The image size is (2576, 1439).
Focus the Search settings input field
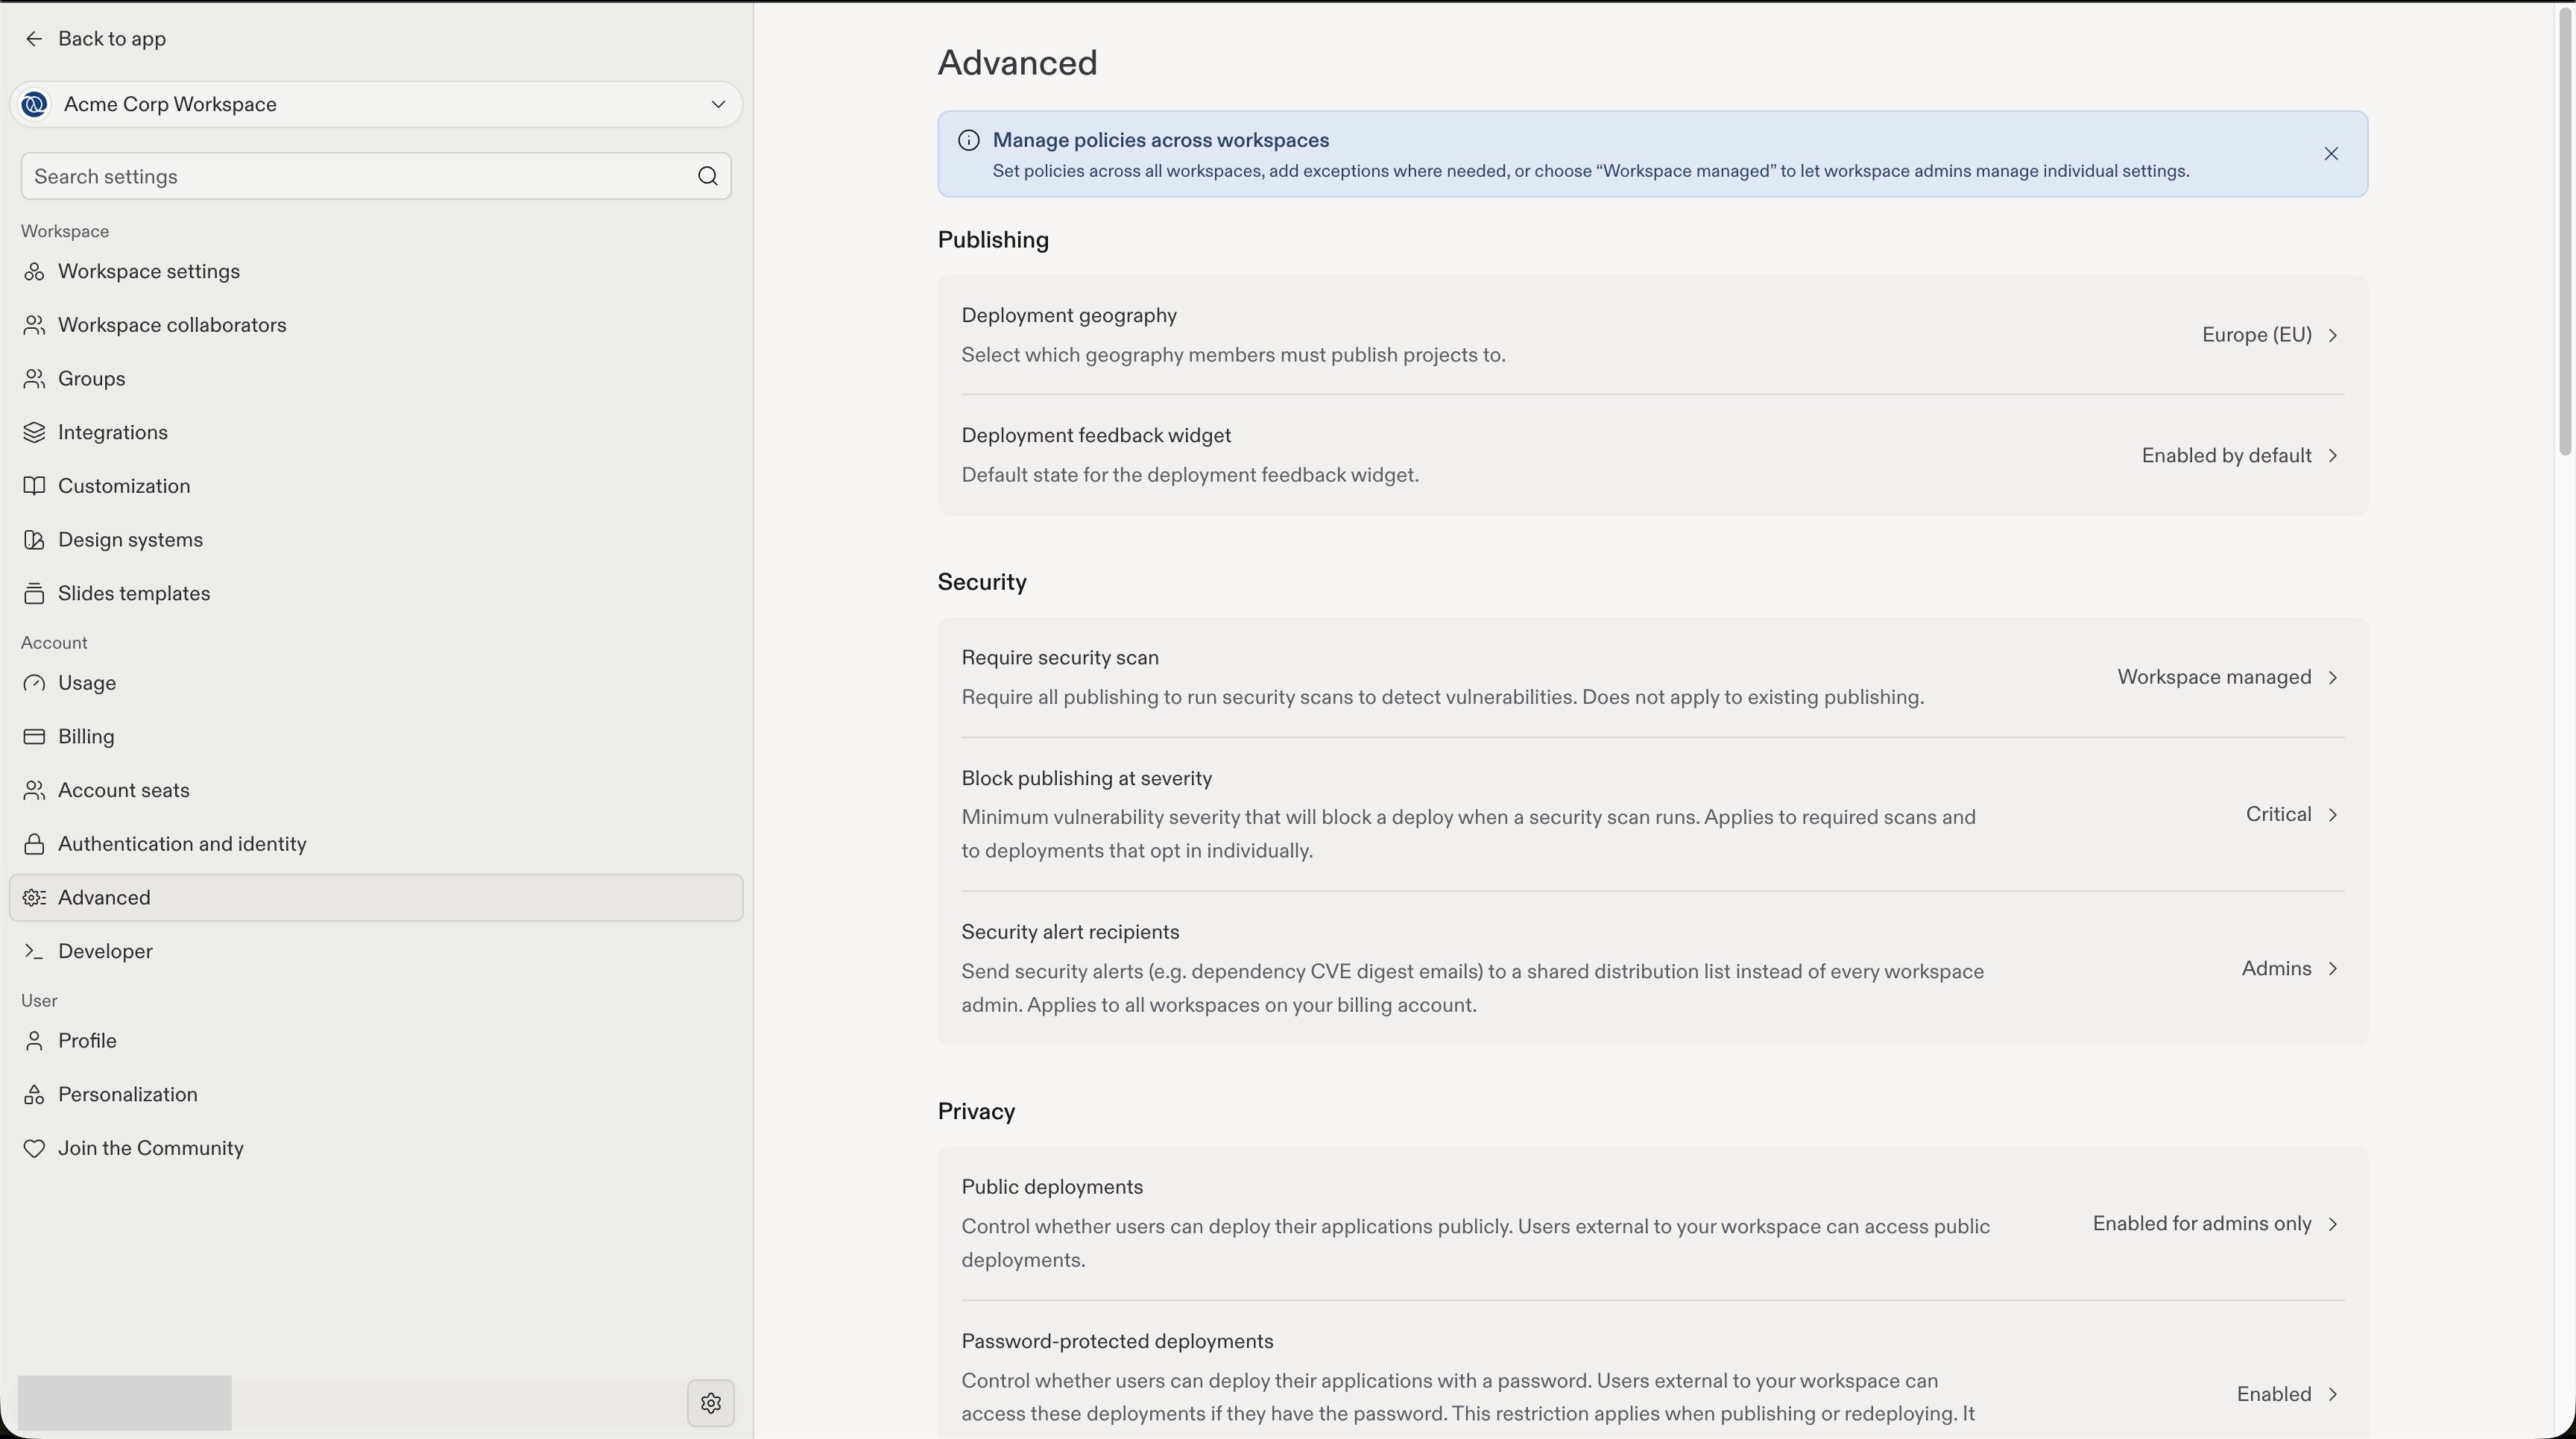[376, 176]
